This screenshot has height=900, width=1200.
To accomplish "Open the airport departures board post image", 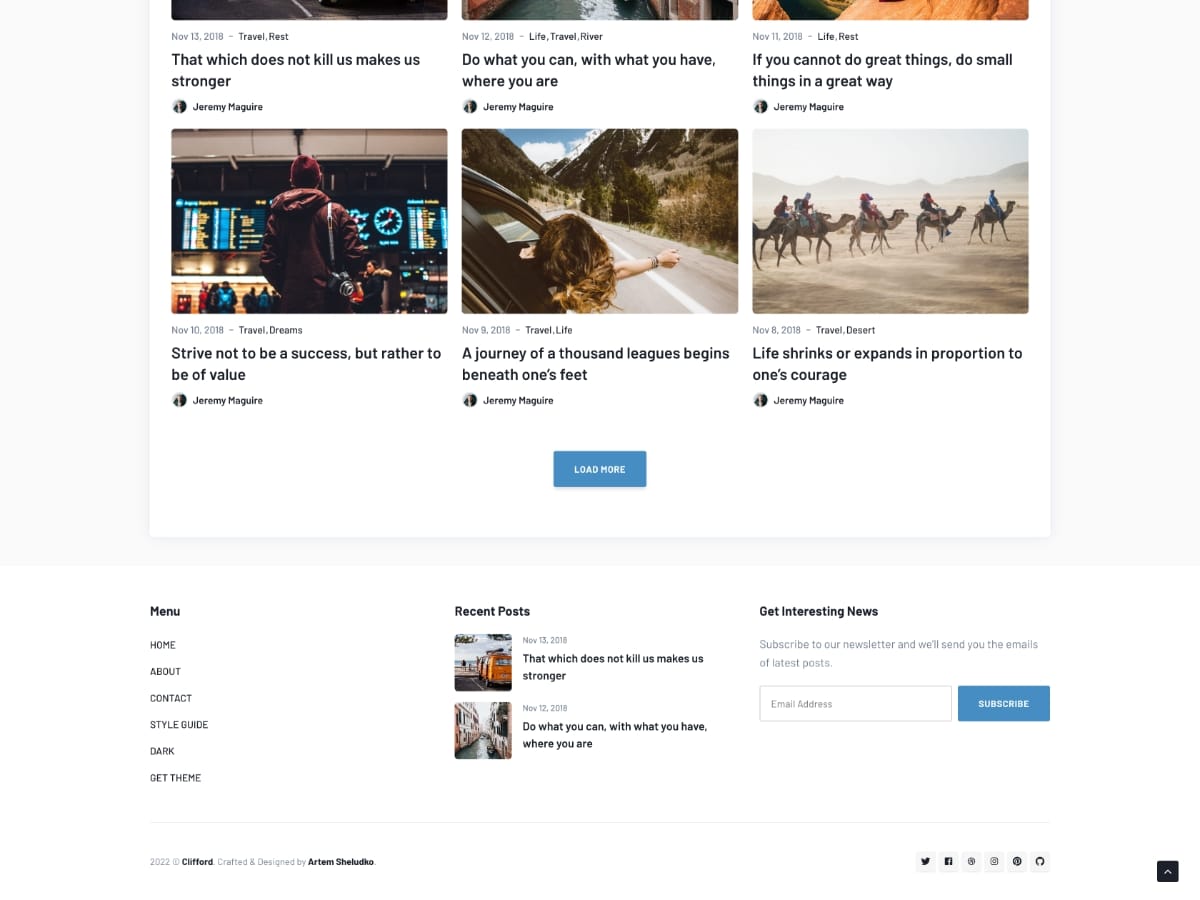I will click(x=309, y=221).
